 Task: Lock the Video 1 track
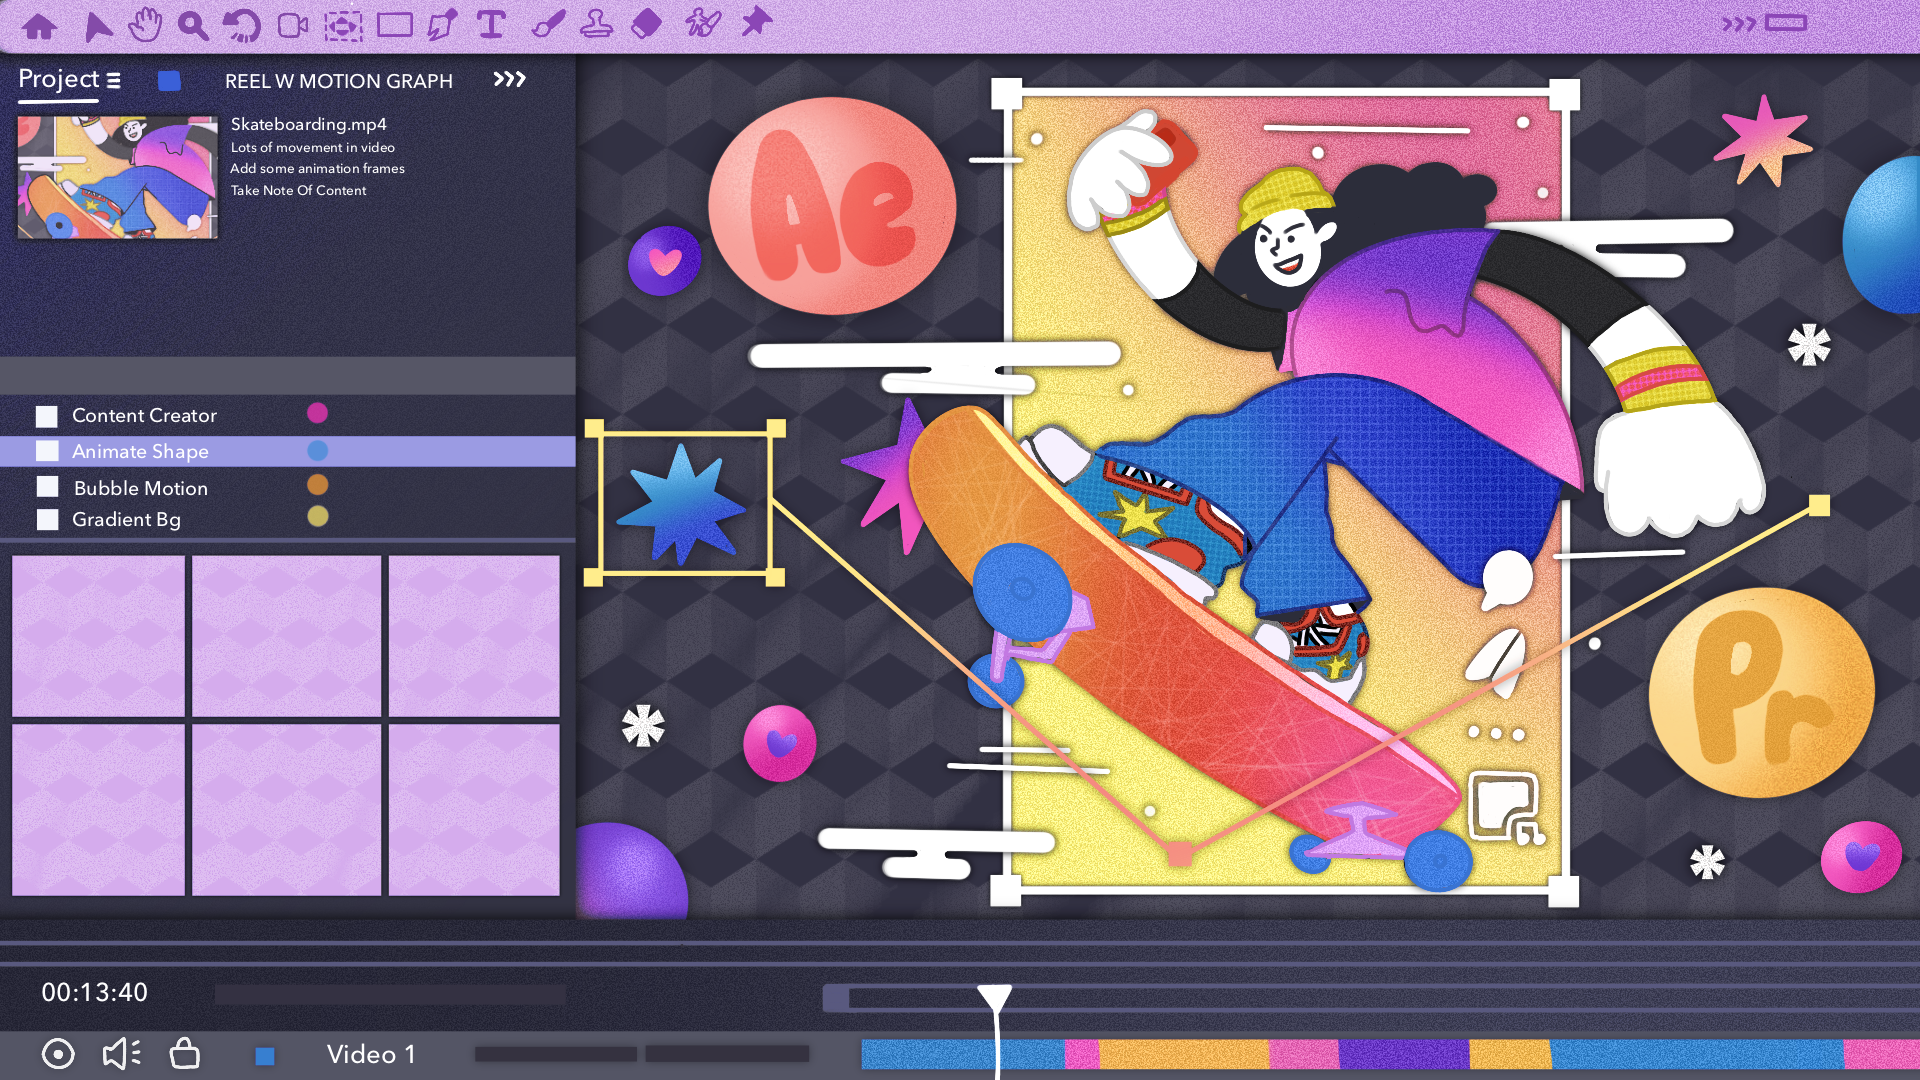click(185, 1053)
